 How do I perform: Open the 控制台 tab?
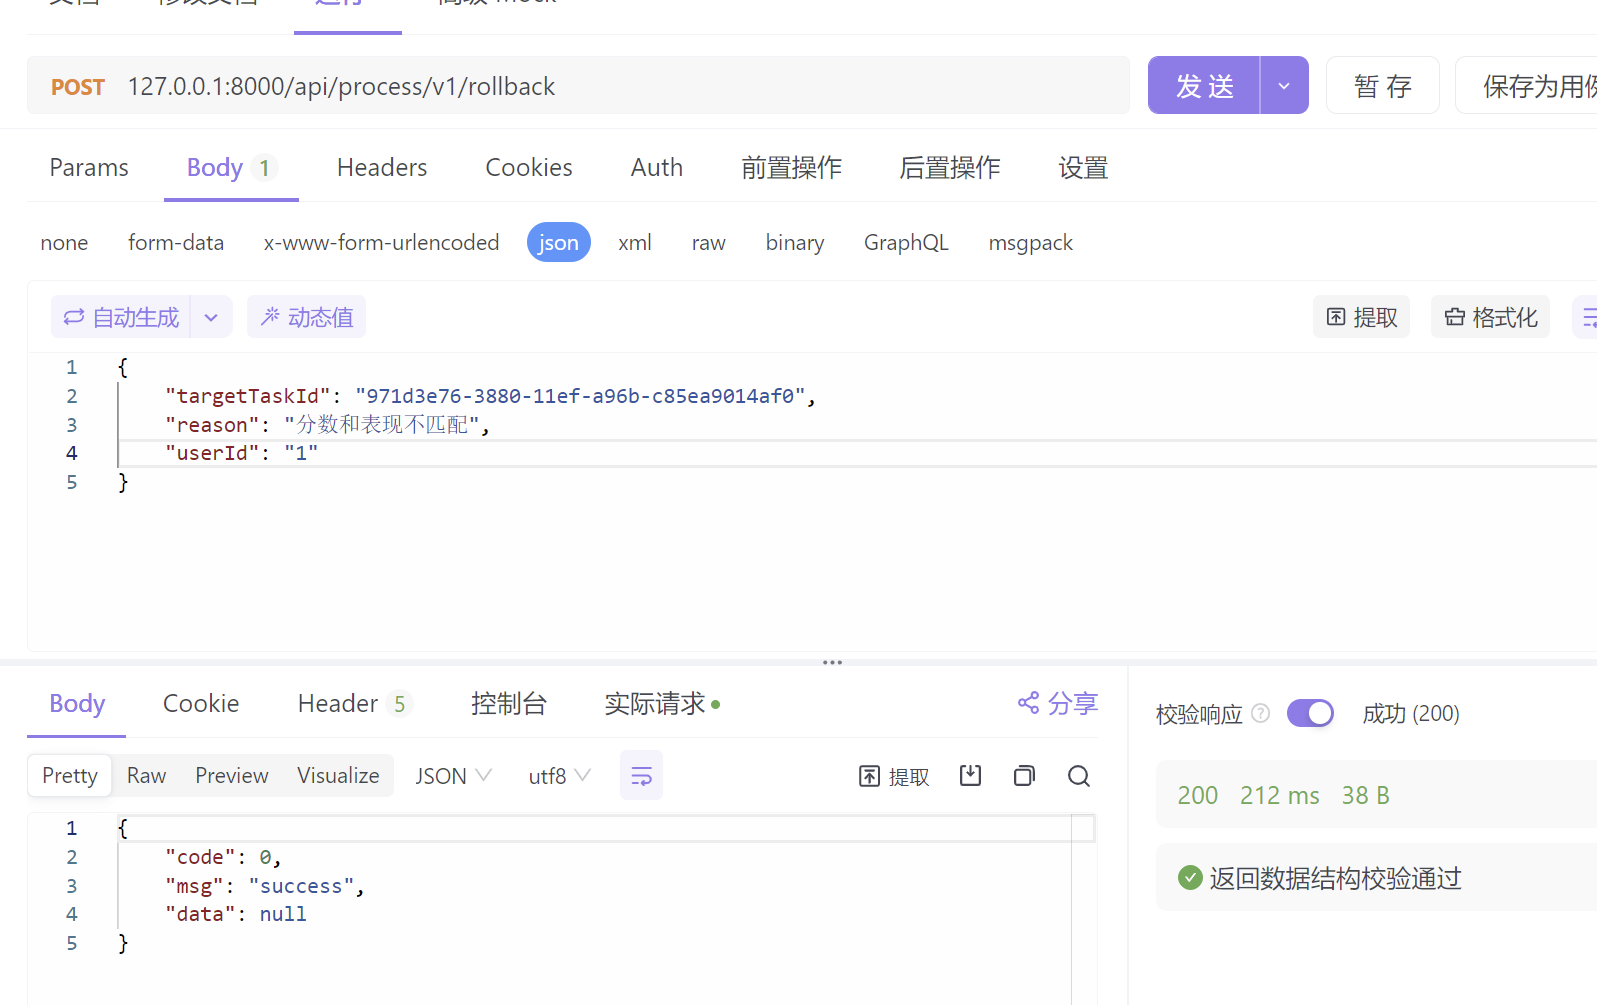(509, 703)
